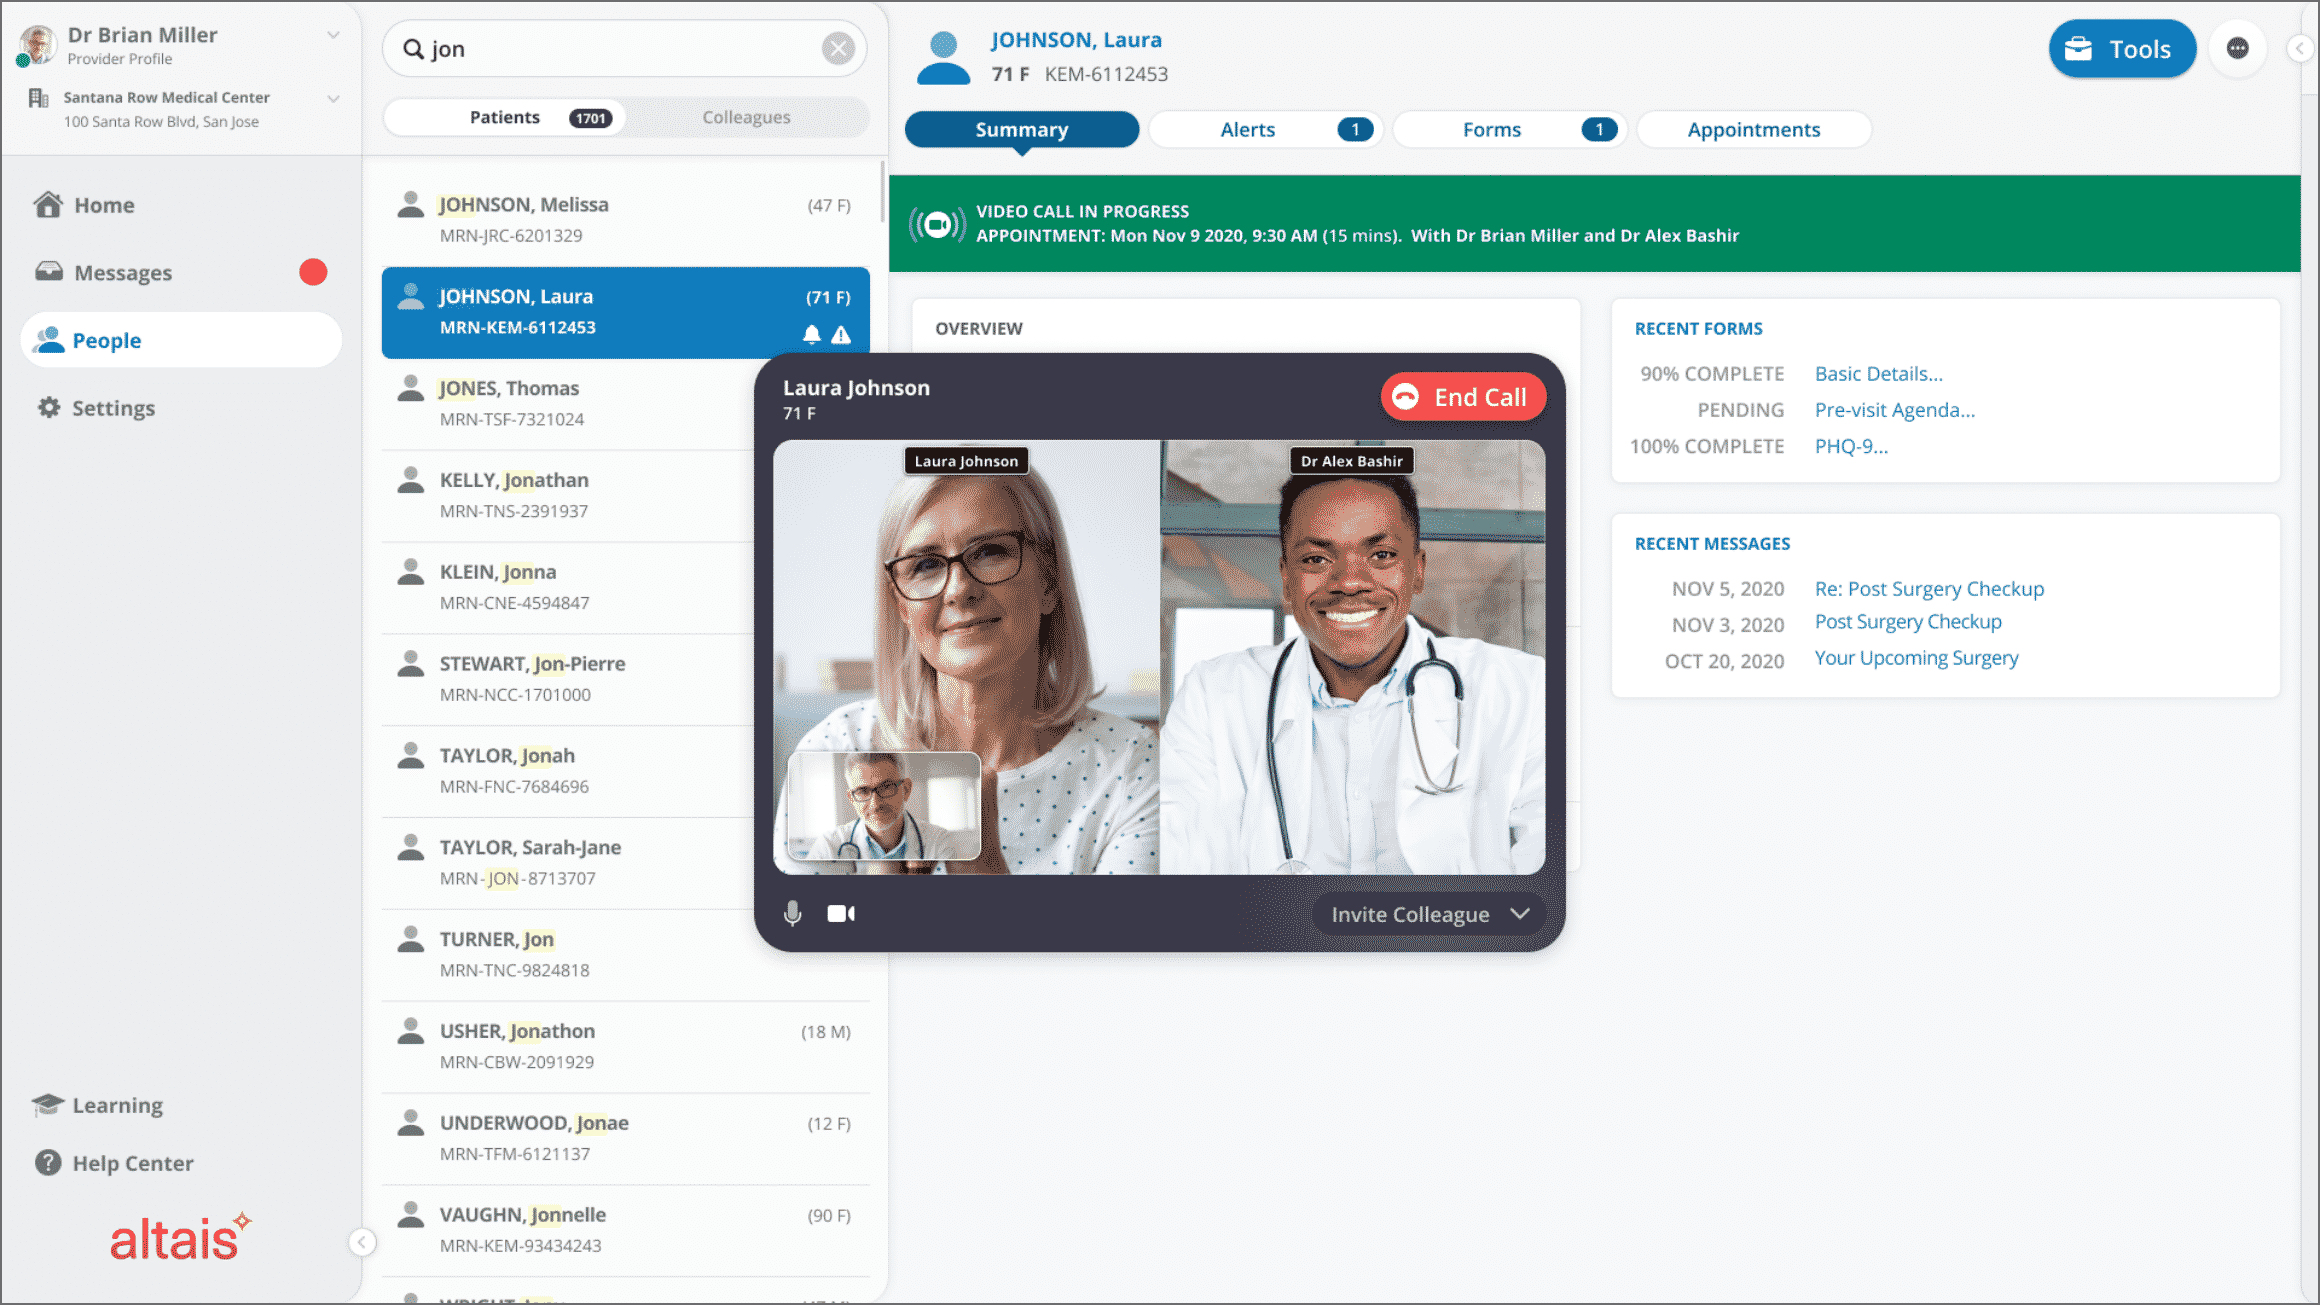
Task: Click the self-view video thumbnail
Action: click(884, 806)
